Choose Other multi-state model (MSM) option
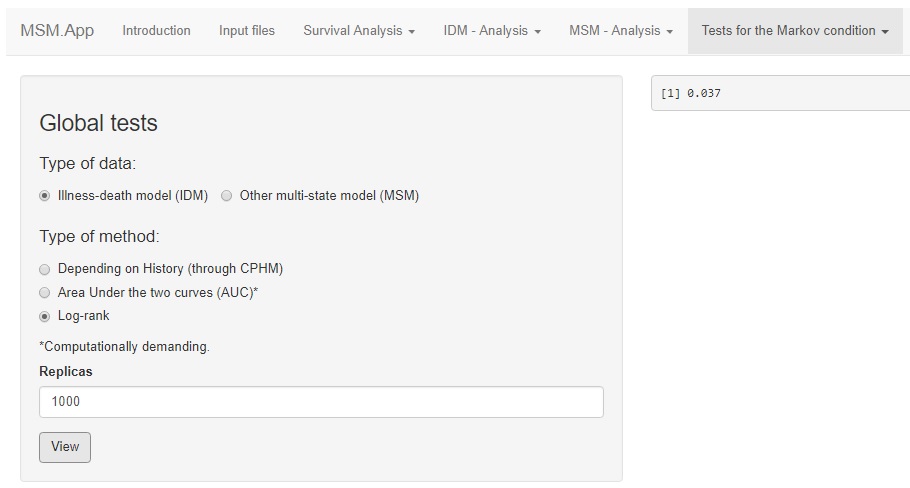Image resolution: width=910 pixels, height=488 pixels. point(226,196)
